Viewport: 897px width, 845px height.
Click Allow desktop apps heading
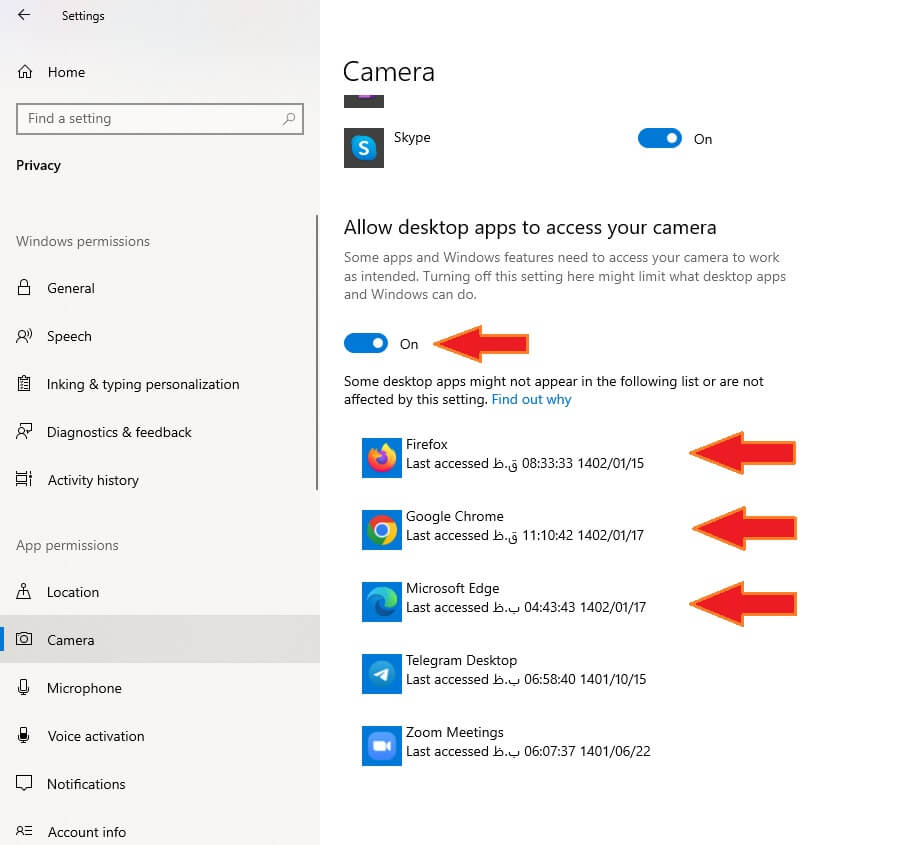[530, 228]
